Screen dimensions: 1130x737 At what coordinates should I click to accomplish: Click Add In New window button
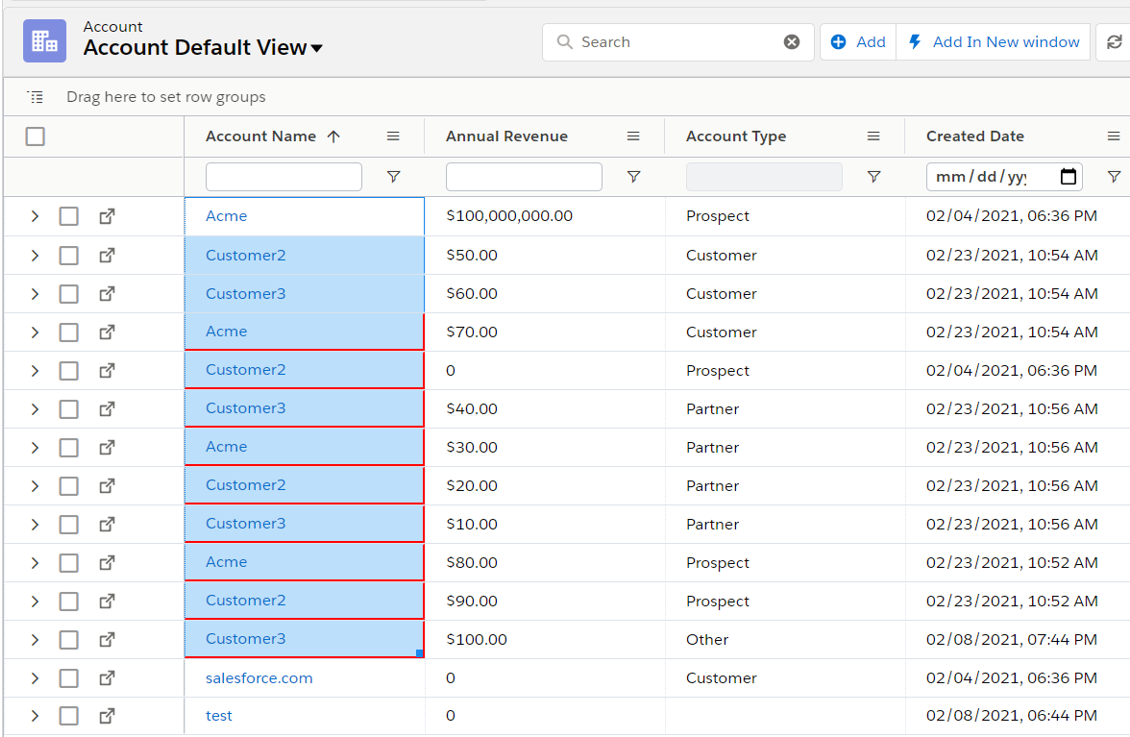coord(994,42)
